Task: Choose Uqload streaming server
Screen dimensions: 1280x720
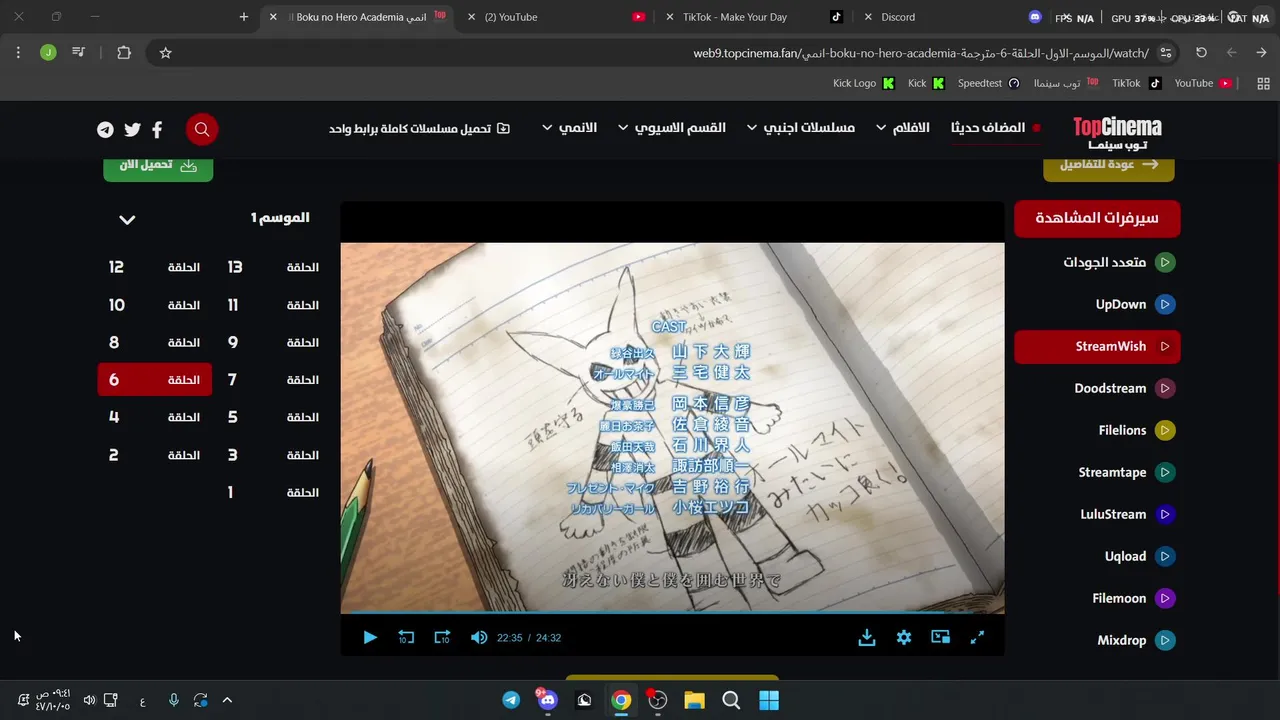Action: (x=1097, y=556)
